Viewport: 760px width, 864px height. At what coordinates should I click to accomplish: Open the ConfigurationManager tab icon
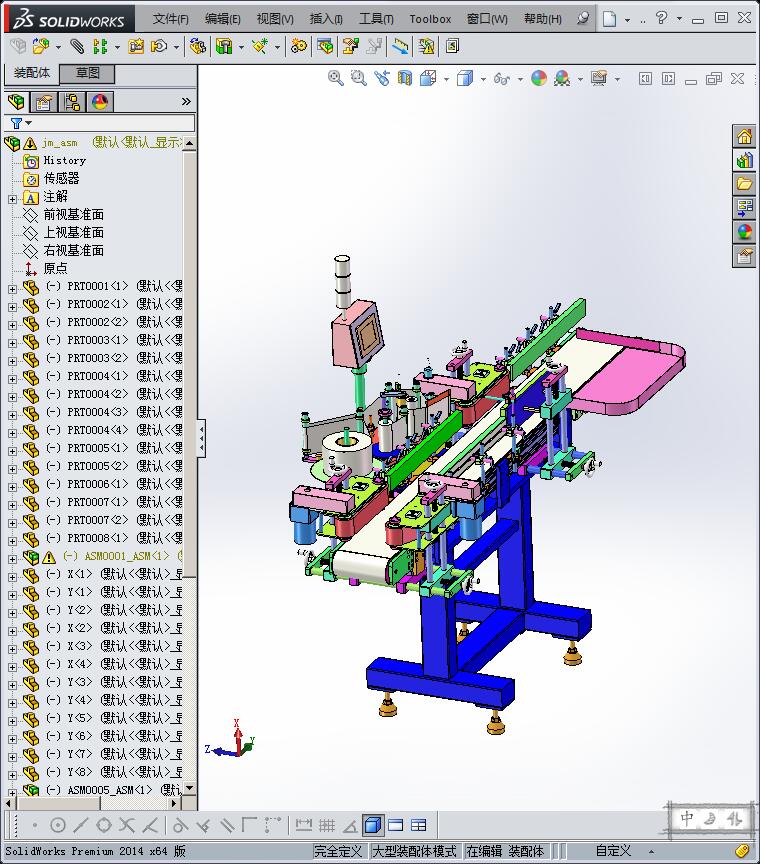[72, 102]
